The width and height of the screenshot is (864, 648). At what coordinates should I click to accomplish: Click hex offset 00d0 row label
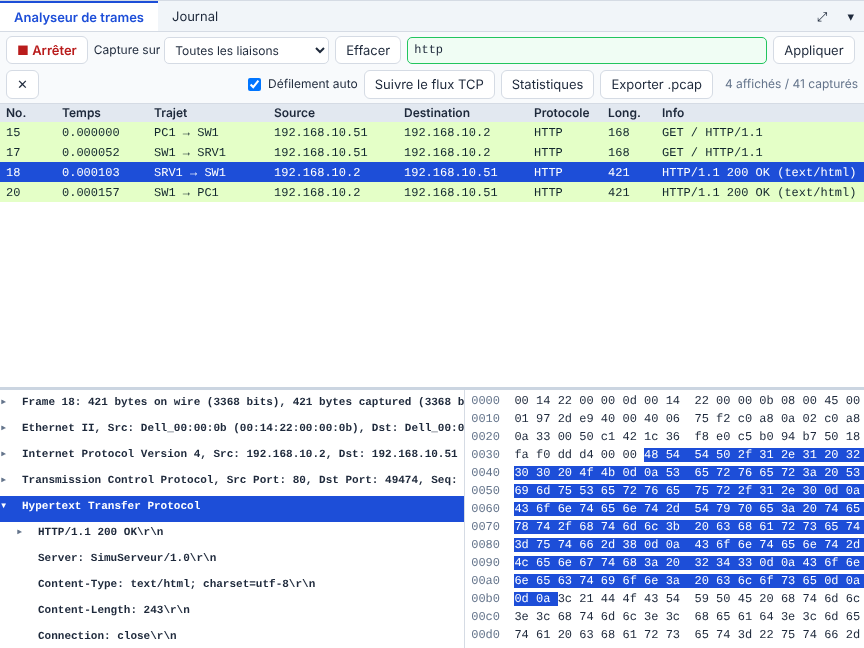[x=485, y=635]
